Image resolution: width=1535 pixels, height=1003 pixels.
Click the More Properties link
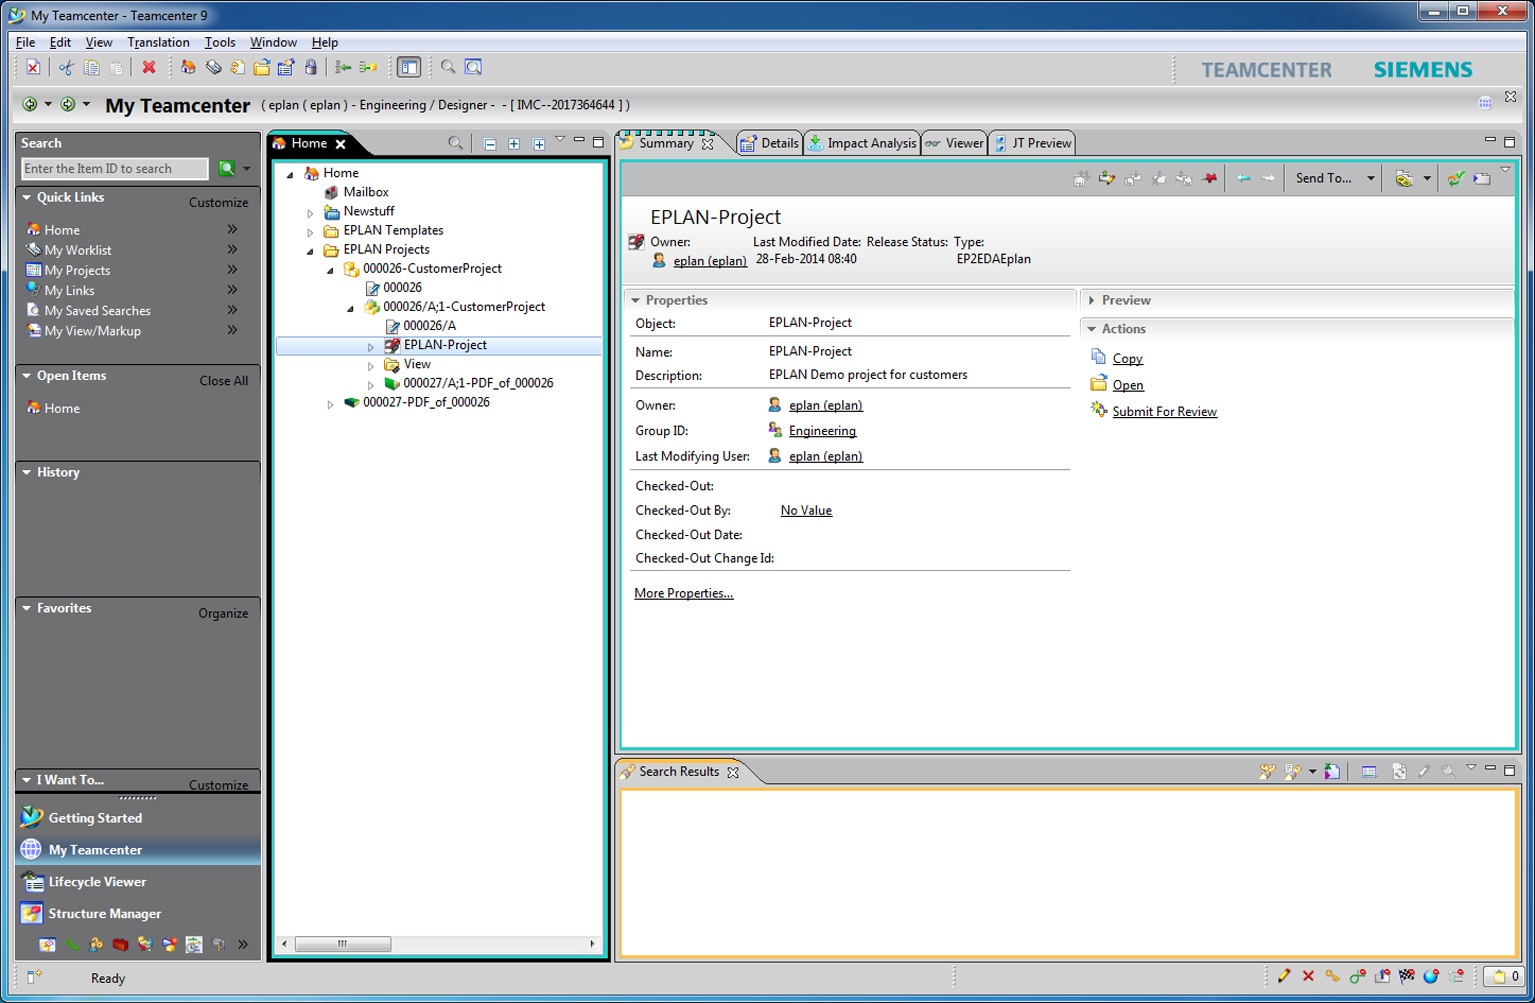[683, 594]
